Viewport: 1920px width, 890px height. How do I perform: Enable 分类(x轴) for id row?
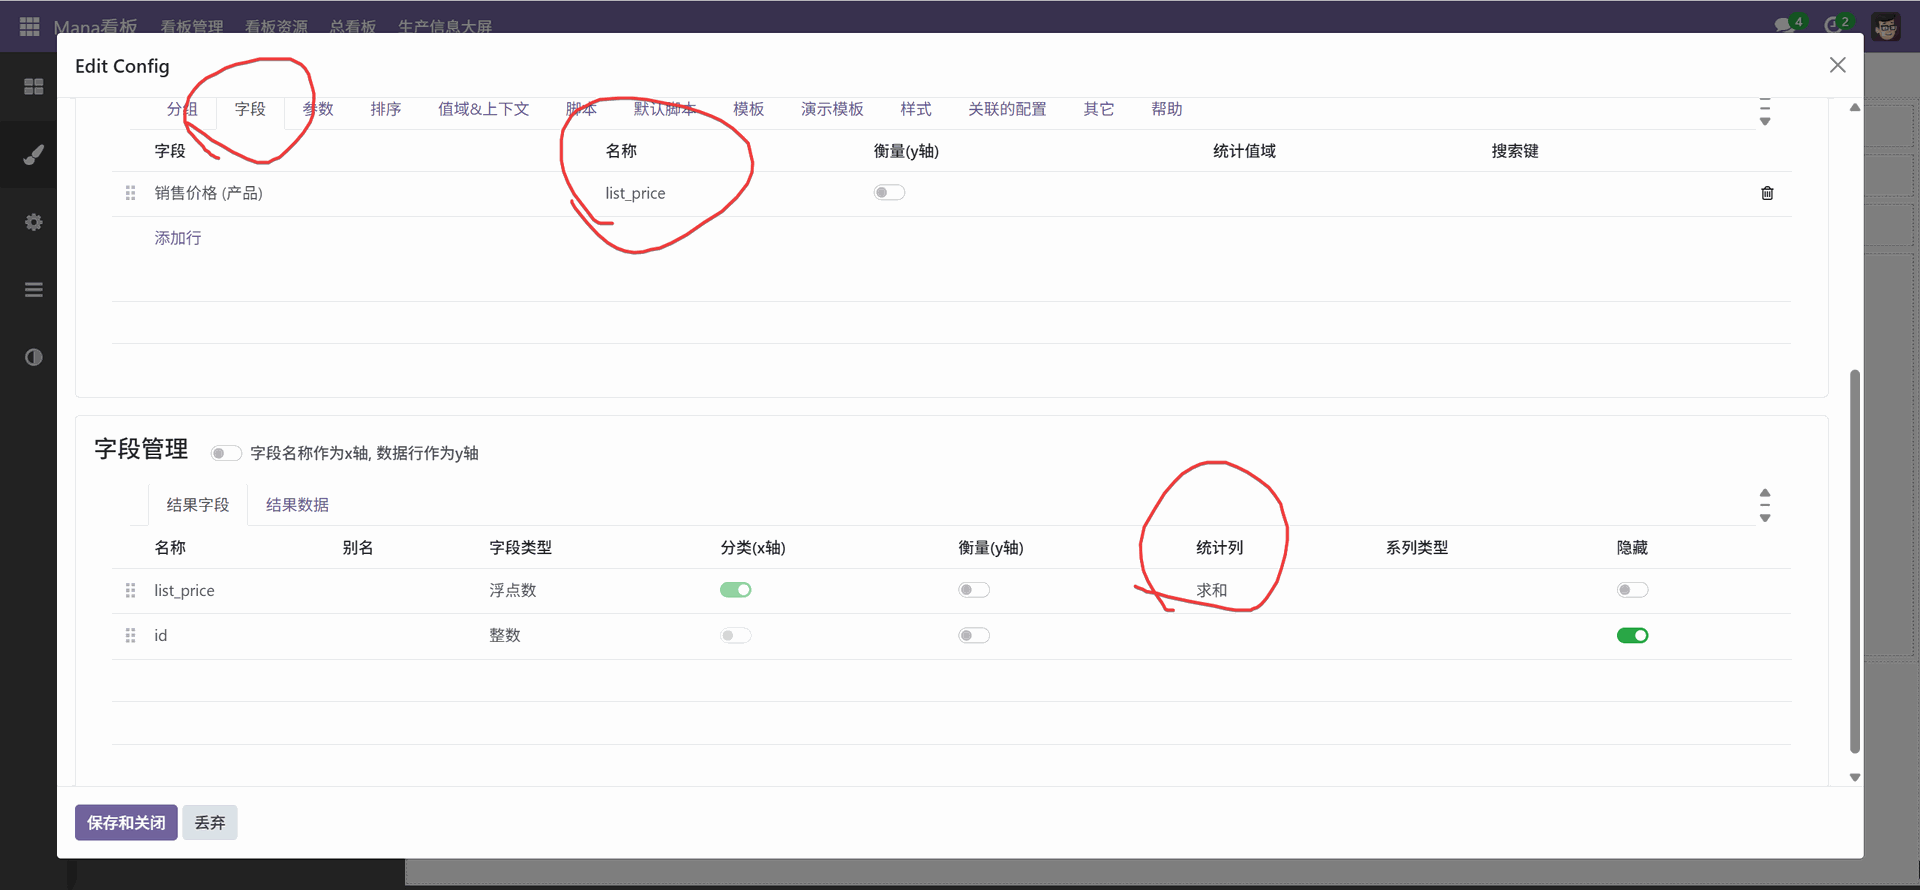point(735,635)
